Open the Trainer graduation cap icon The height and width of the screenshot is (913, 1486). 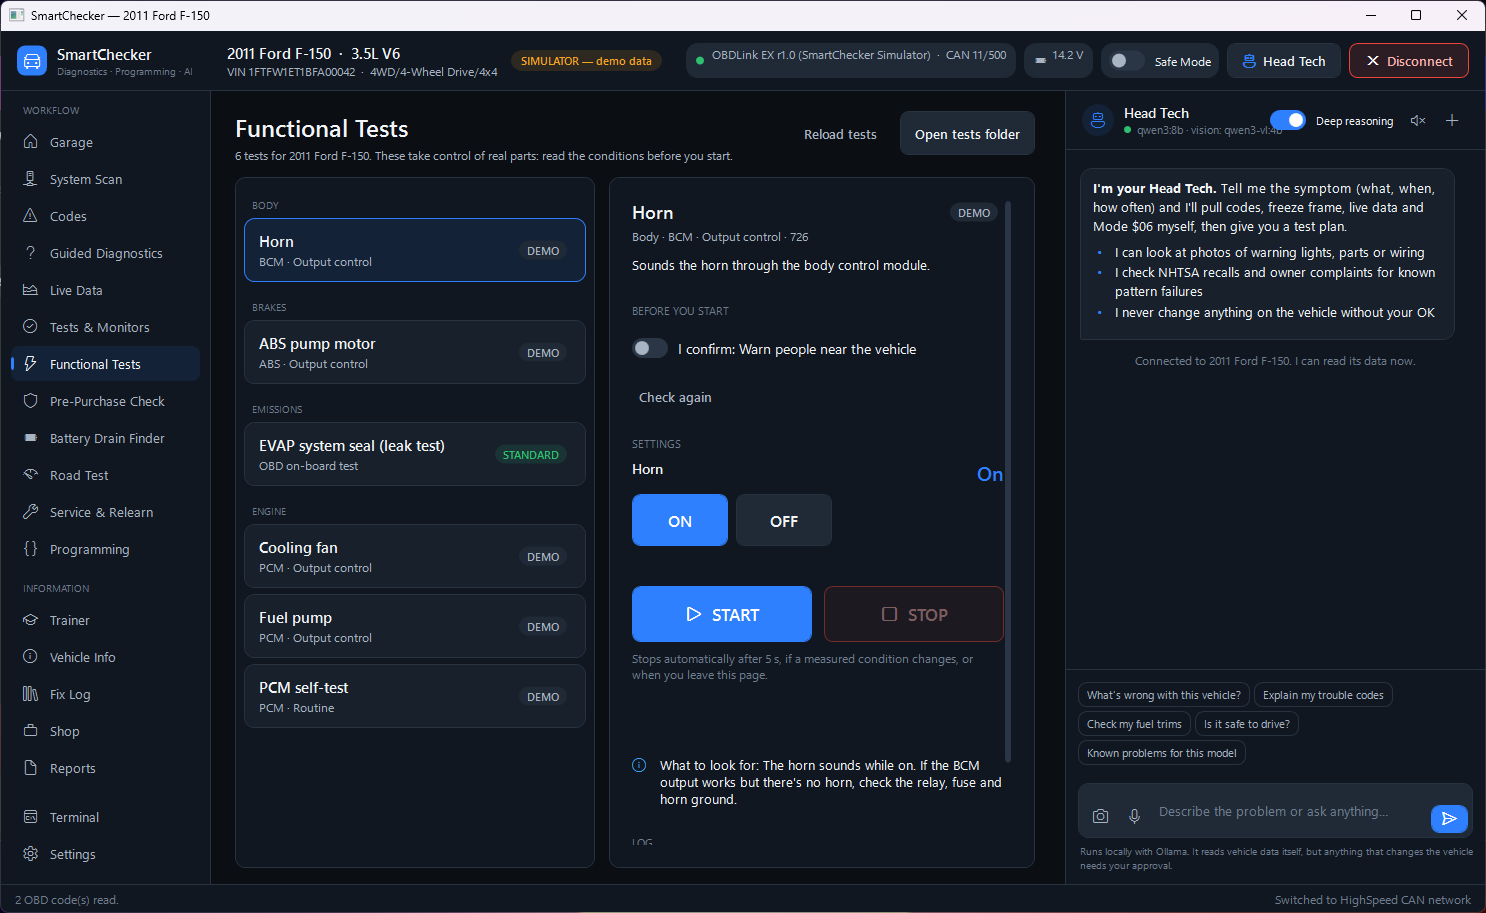point(31,620)
